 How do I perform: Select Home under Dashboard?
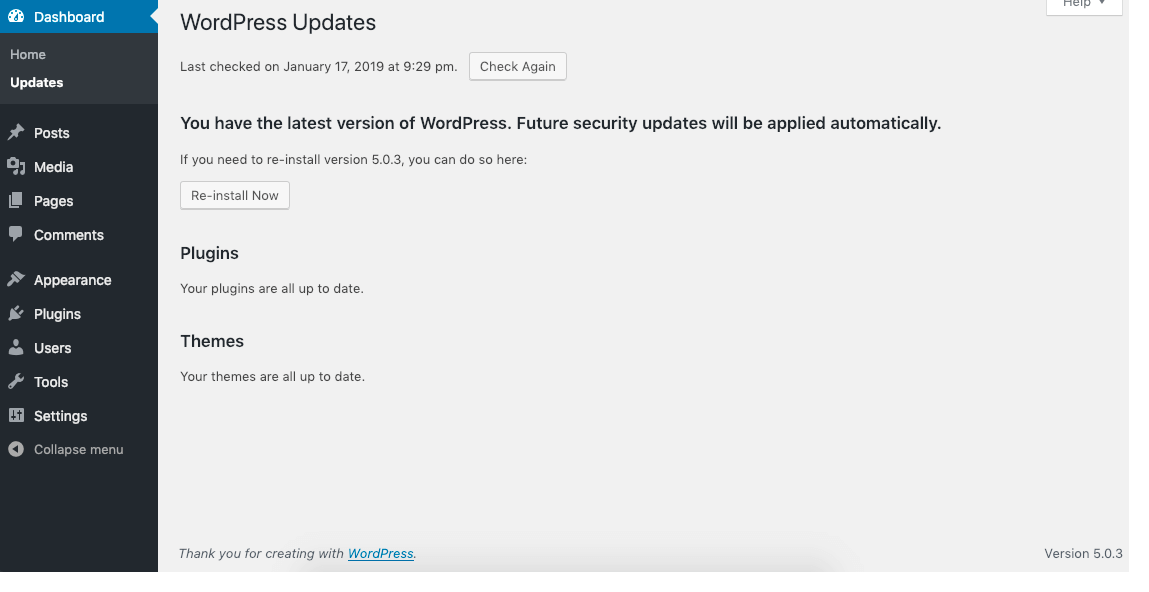[27, 54]
